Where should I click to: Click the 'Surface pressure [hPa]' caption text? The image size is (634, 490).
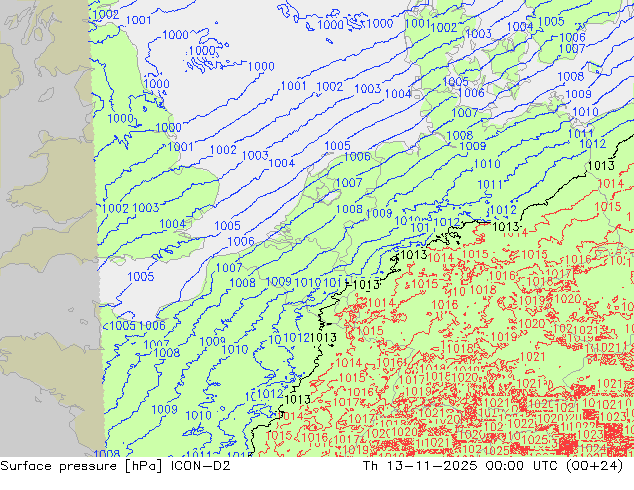81,466
